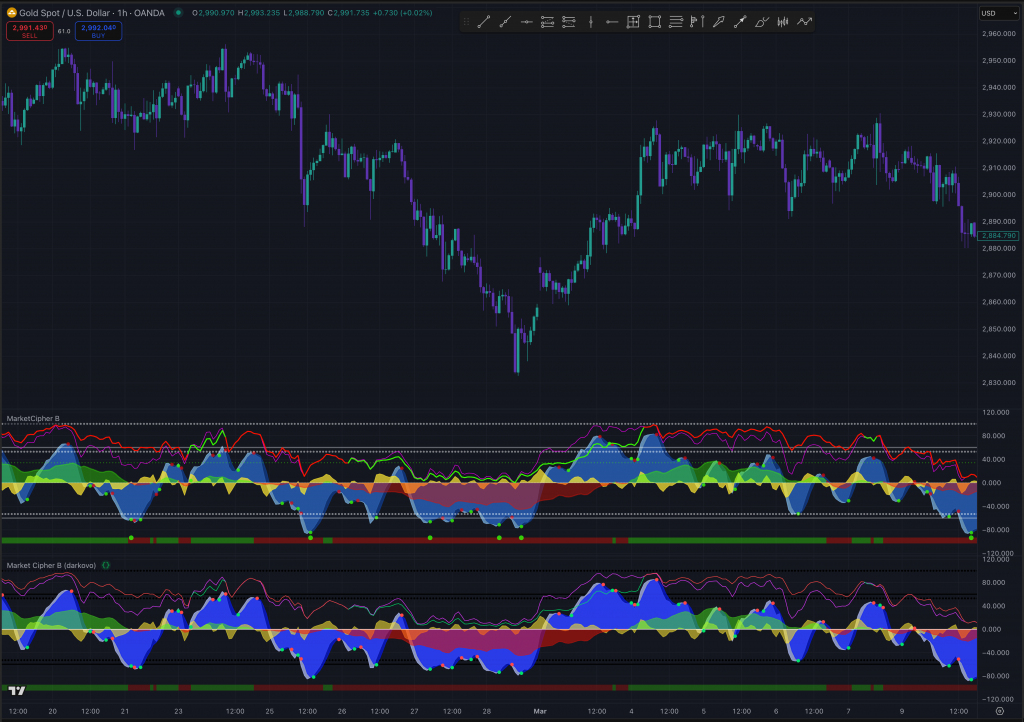
Task: Select the bars pattern tool
Action: [x=783, y=21]
